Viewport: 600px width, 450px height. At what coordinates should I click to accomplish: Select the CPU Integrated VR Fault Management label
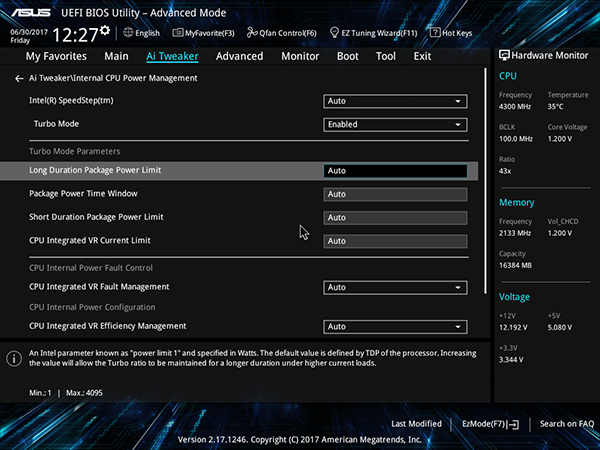99,287
